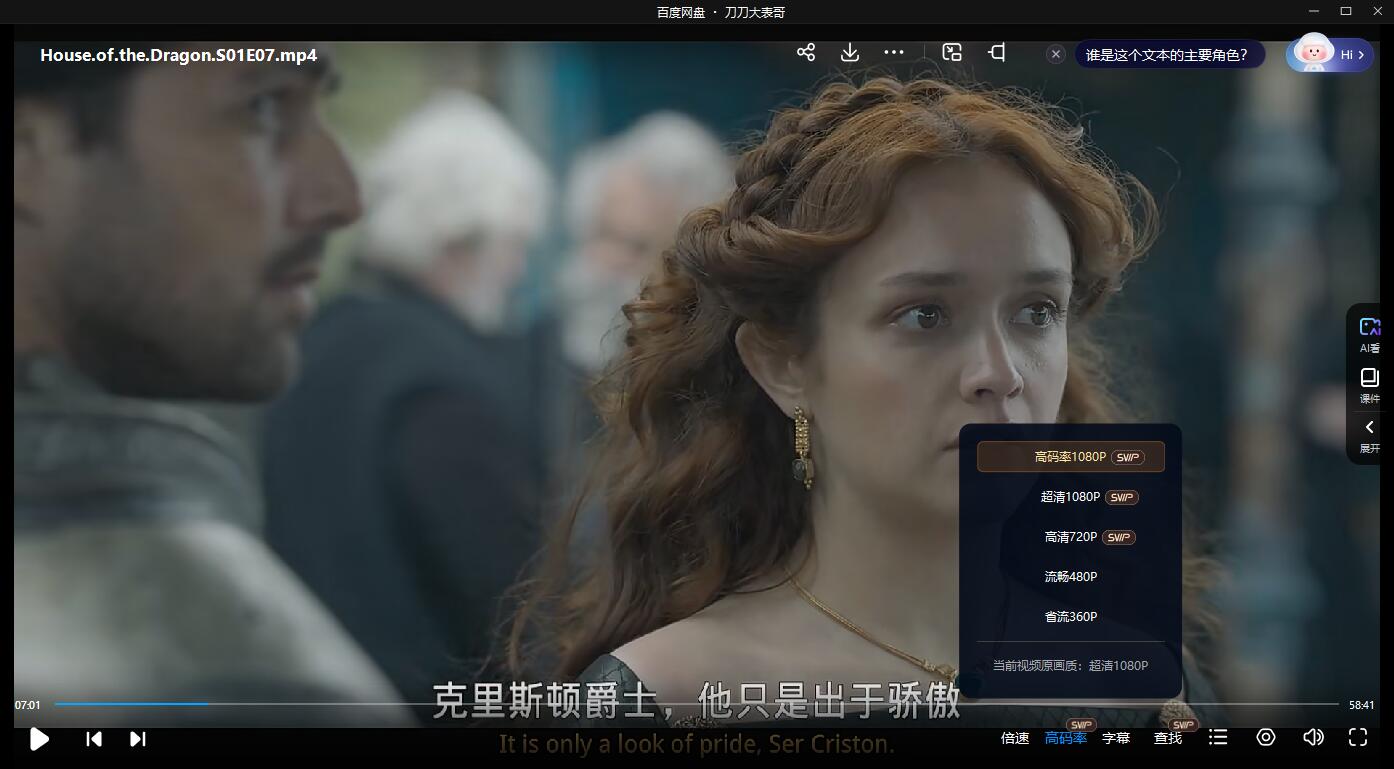The image size is (1394, 769).
Task: Open the Hi assistant chevron at top right
Action: (1359, 55)
